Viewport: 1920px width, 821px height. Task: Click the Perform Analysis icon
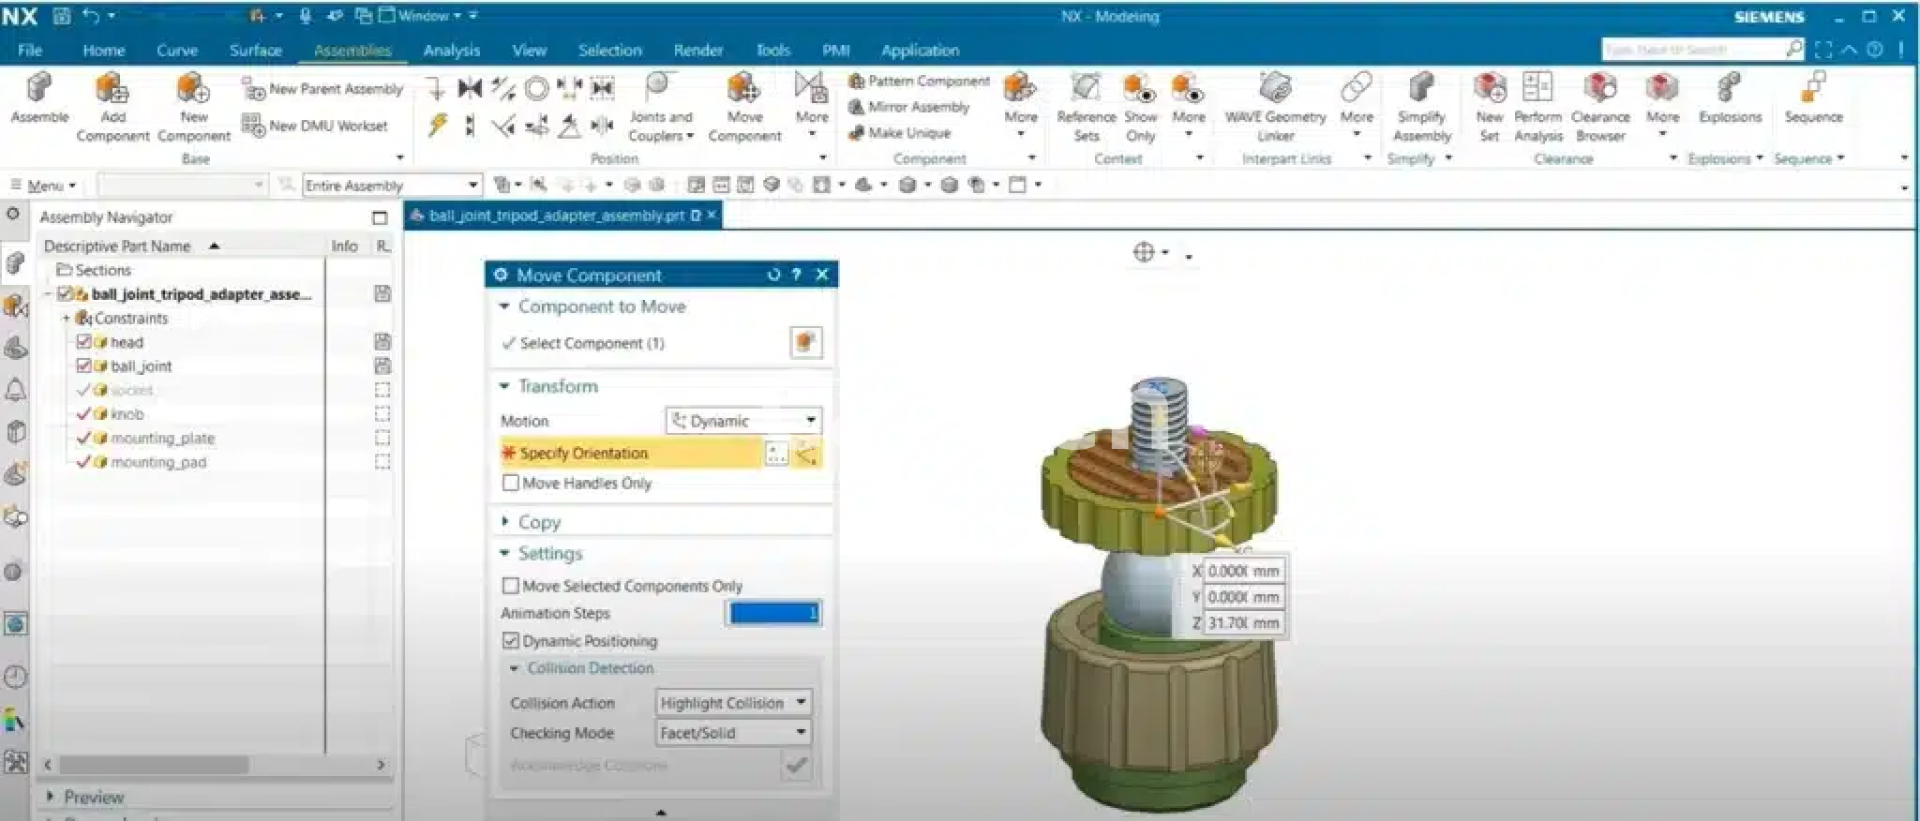1537,90
